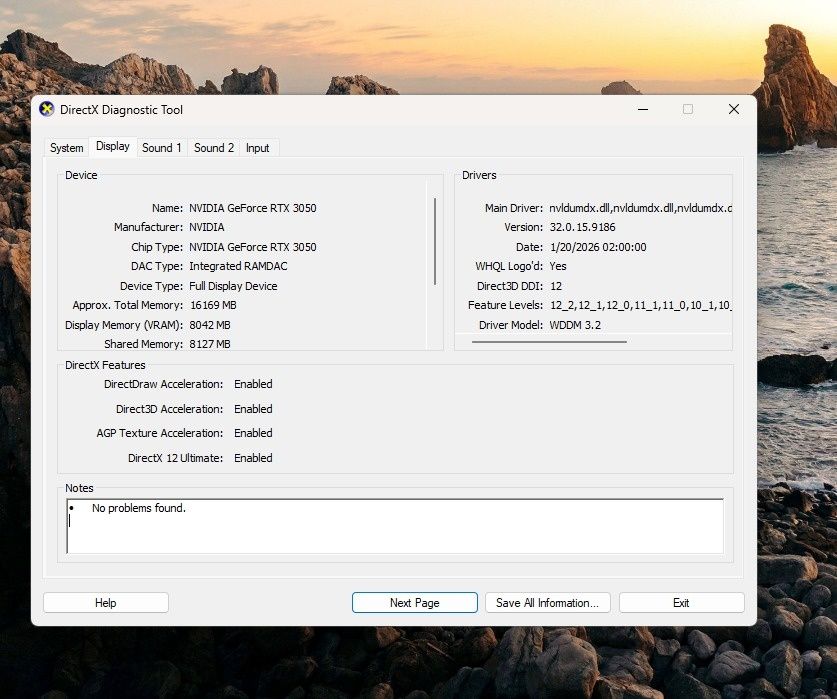Click the Device panel vertical scrollbar

[435, 241]
